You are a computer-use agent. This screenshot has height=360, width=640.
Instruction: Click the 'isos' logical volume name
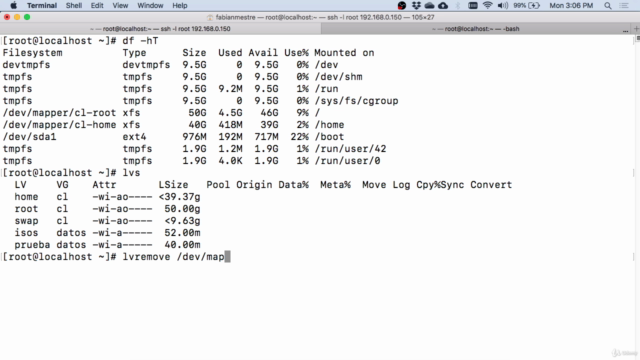tap(26, 233)
